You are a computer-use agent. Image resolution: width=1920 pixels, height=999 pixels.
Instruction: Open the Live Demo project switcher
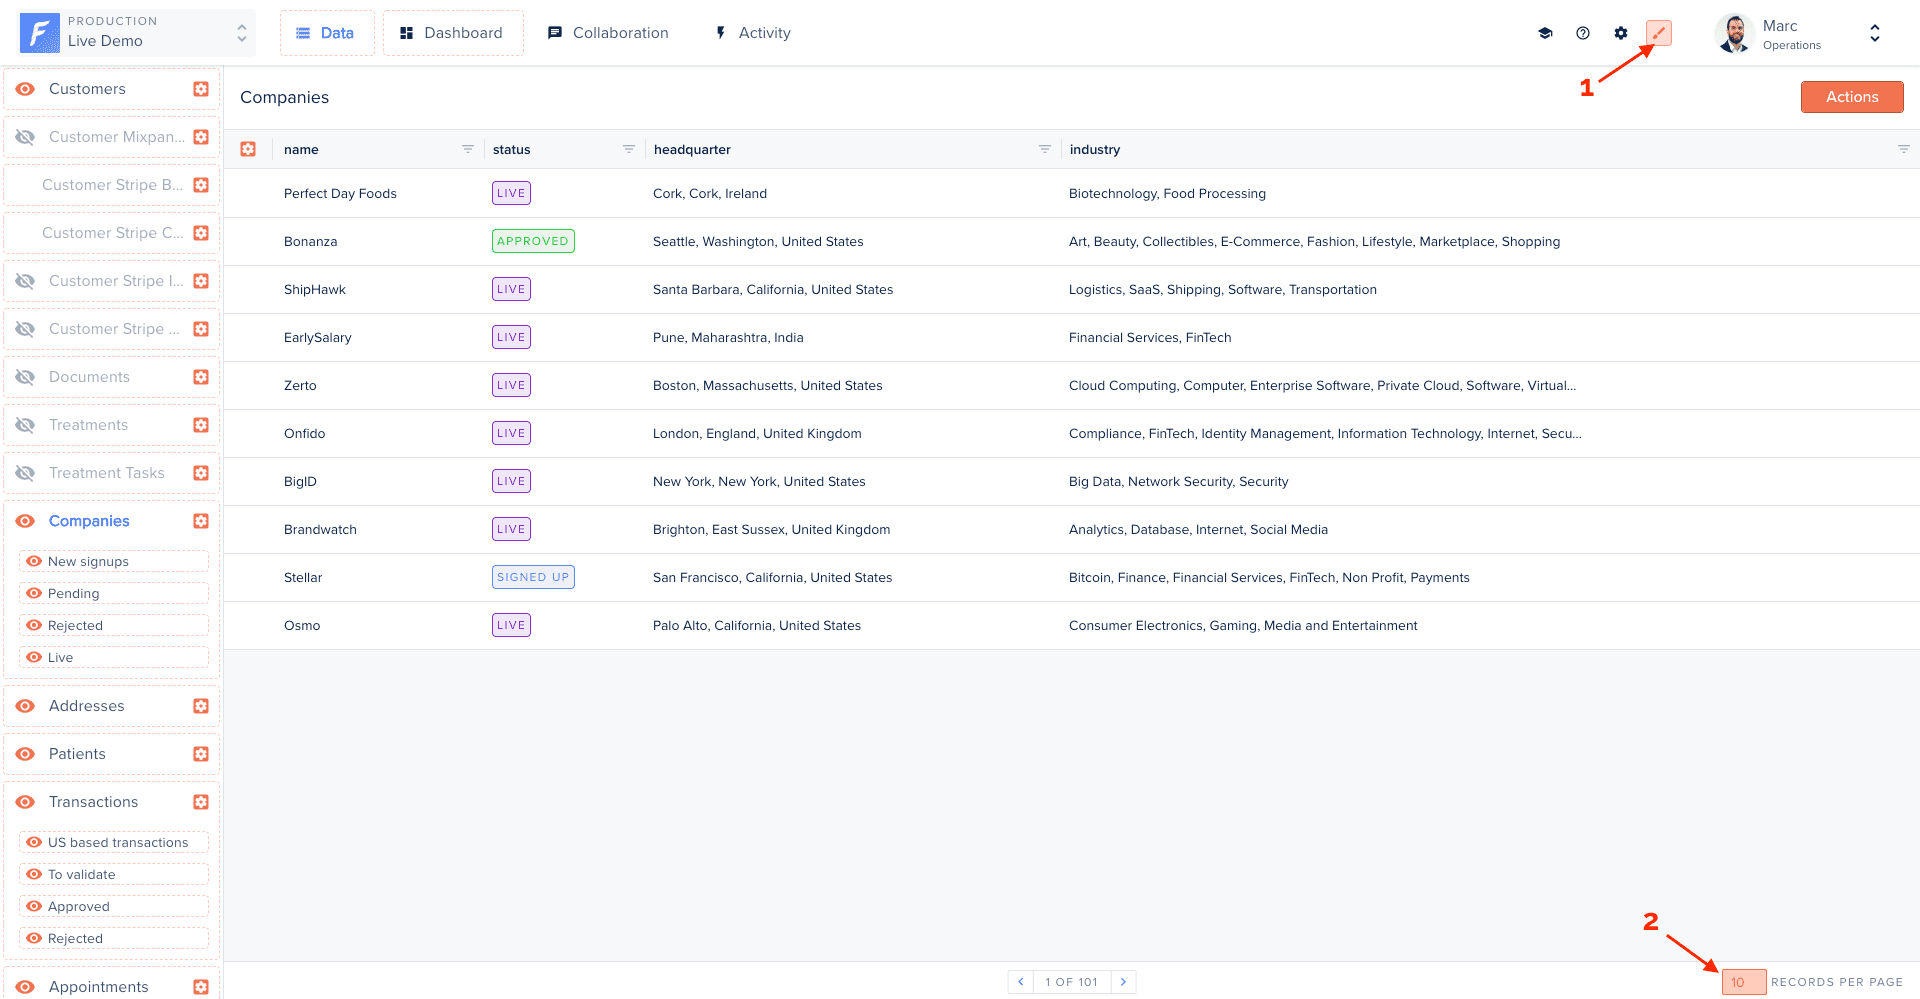pyautogui.click(x=137, y=33)
